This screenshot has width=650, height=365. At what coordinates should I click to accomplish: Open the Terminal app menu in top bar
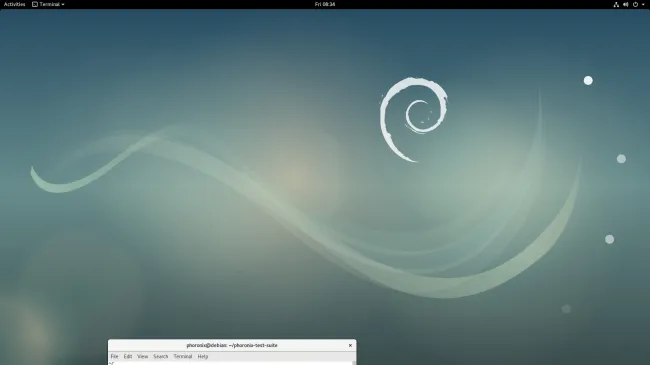click(48, 4)
